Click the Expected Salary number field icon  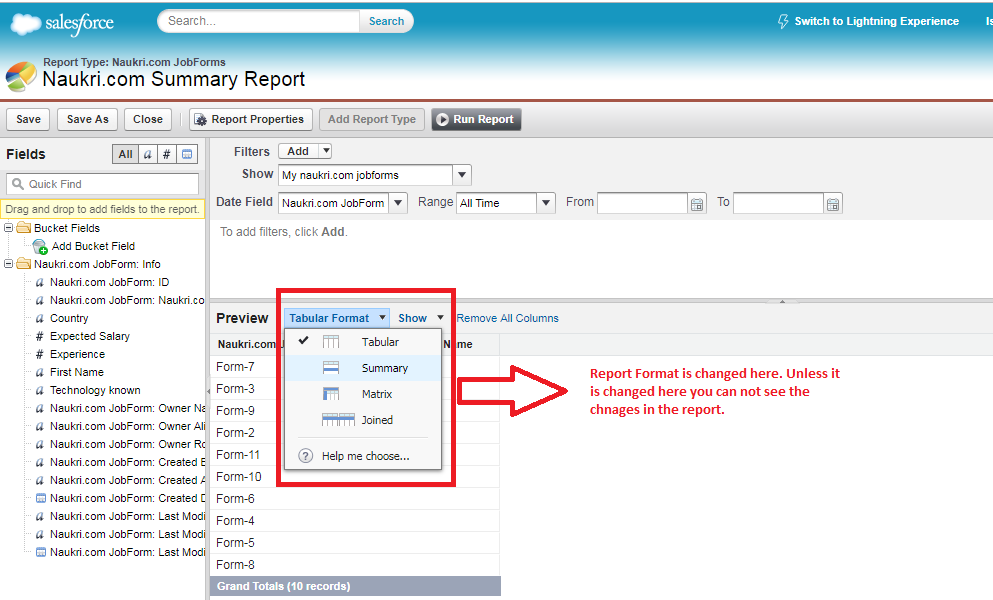pyautogui.click(x=39, y=336)
